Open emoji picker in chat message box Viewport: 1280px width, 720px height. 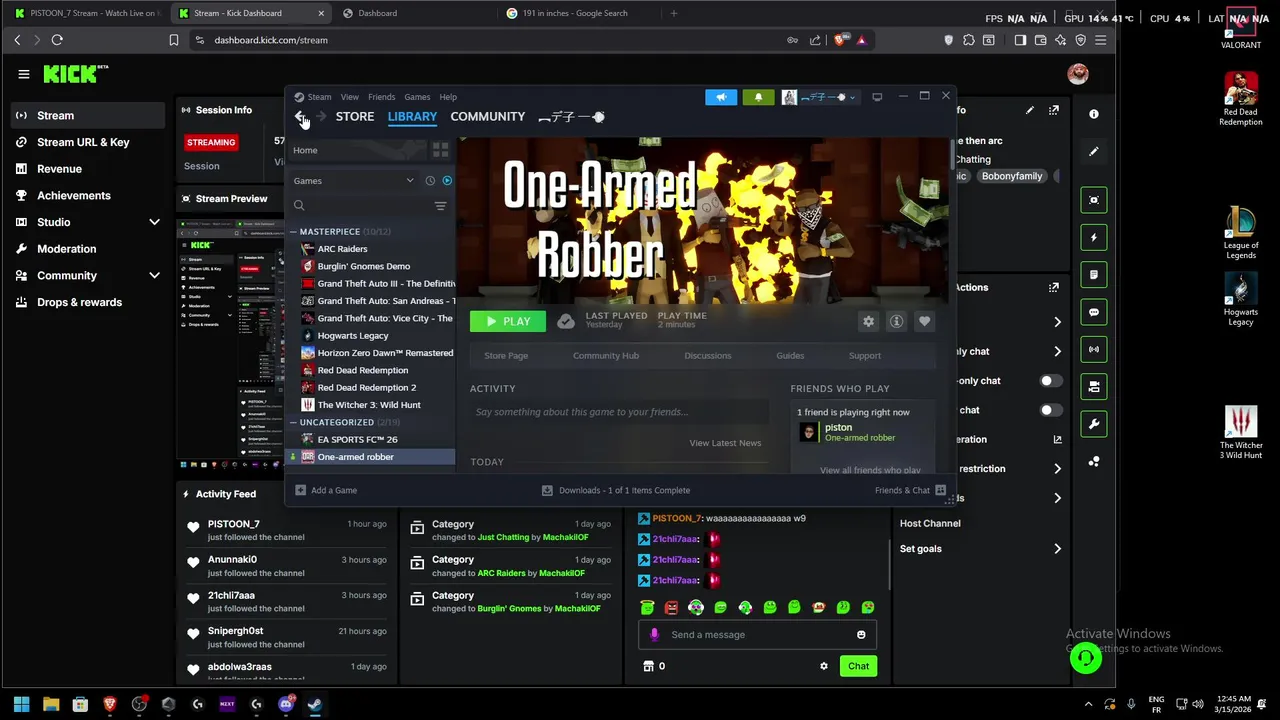point(861,635)
